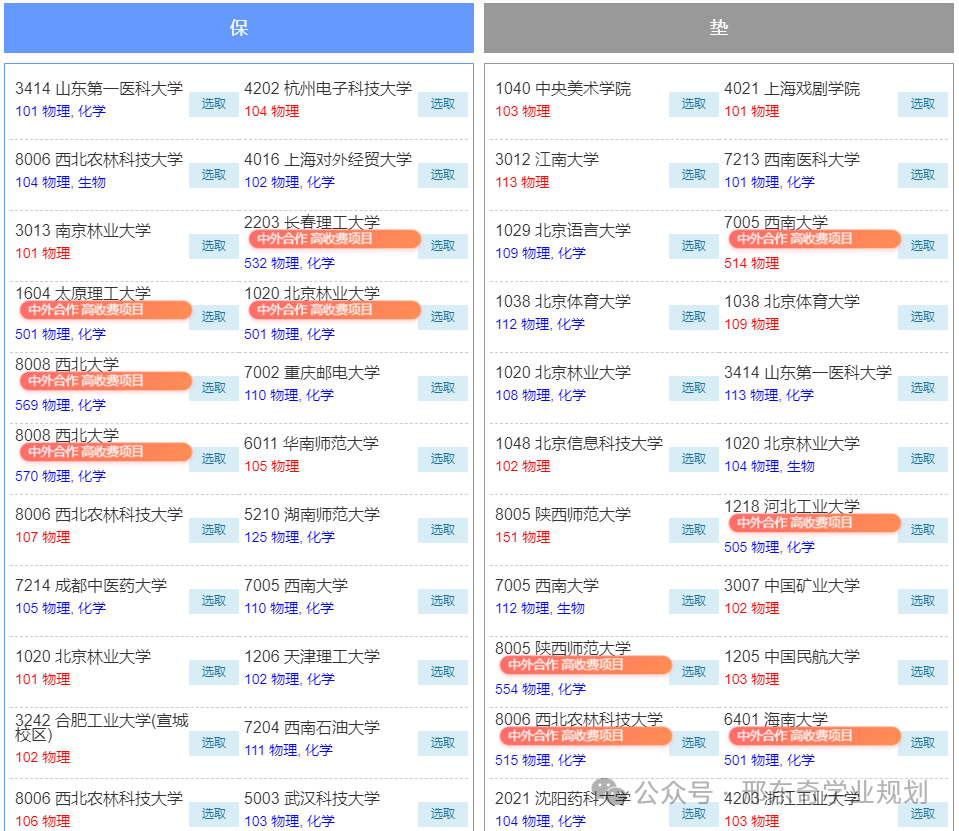Click 选取 beside 上海戏剧学院
Screen dimensions: 959x831
pyautogui.click(x=922, y=104)
